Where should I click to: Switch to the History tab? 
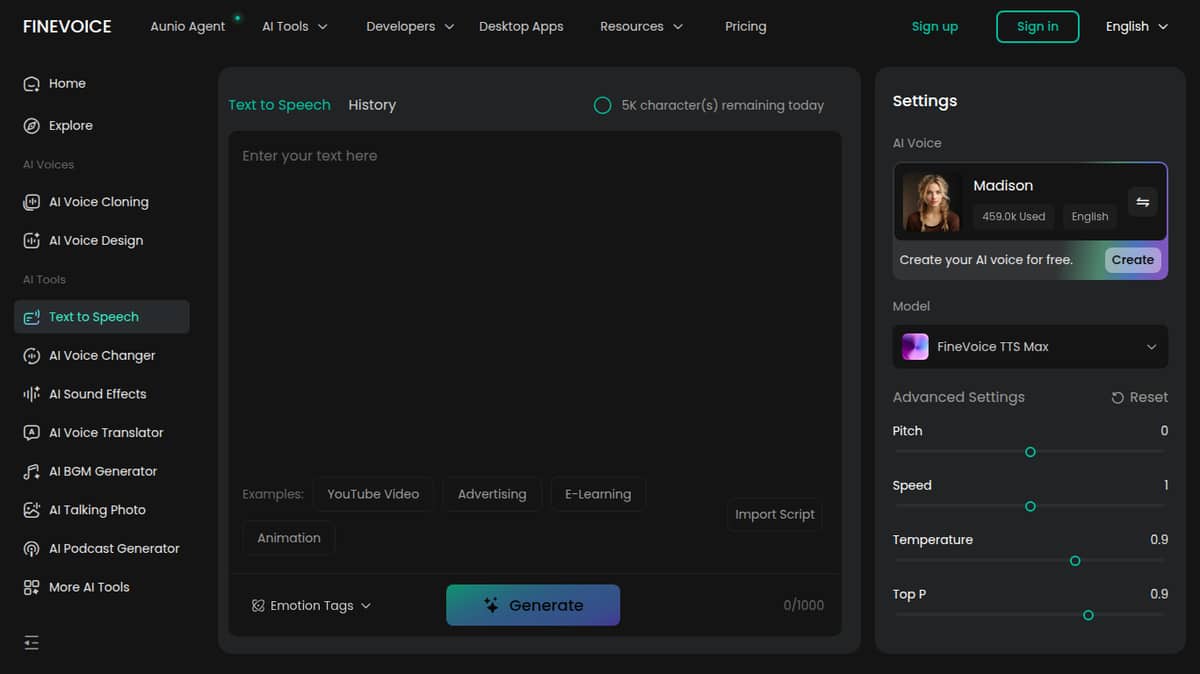[372, 105]
